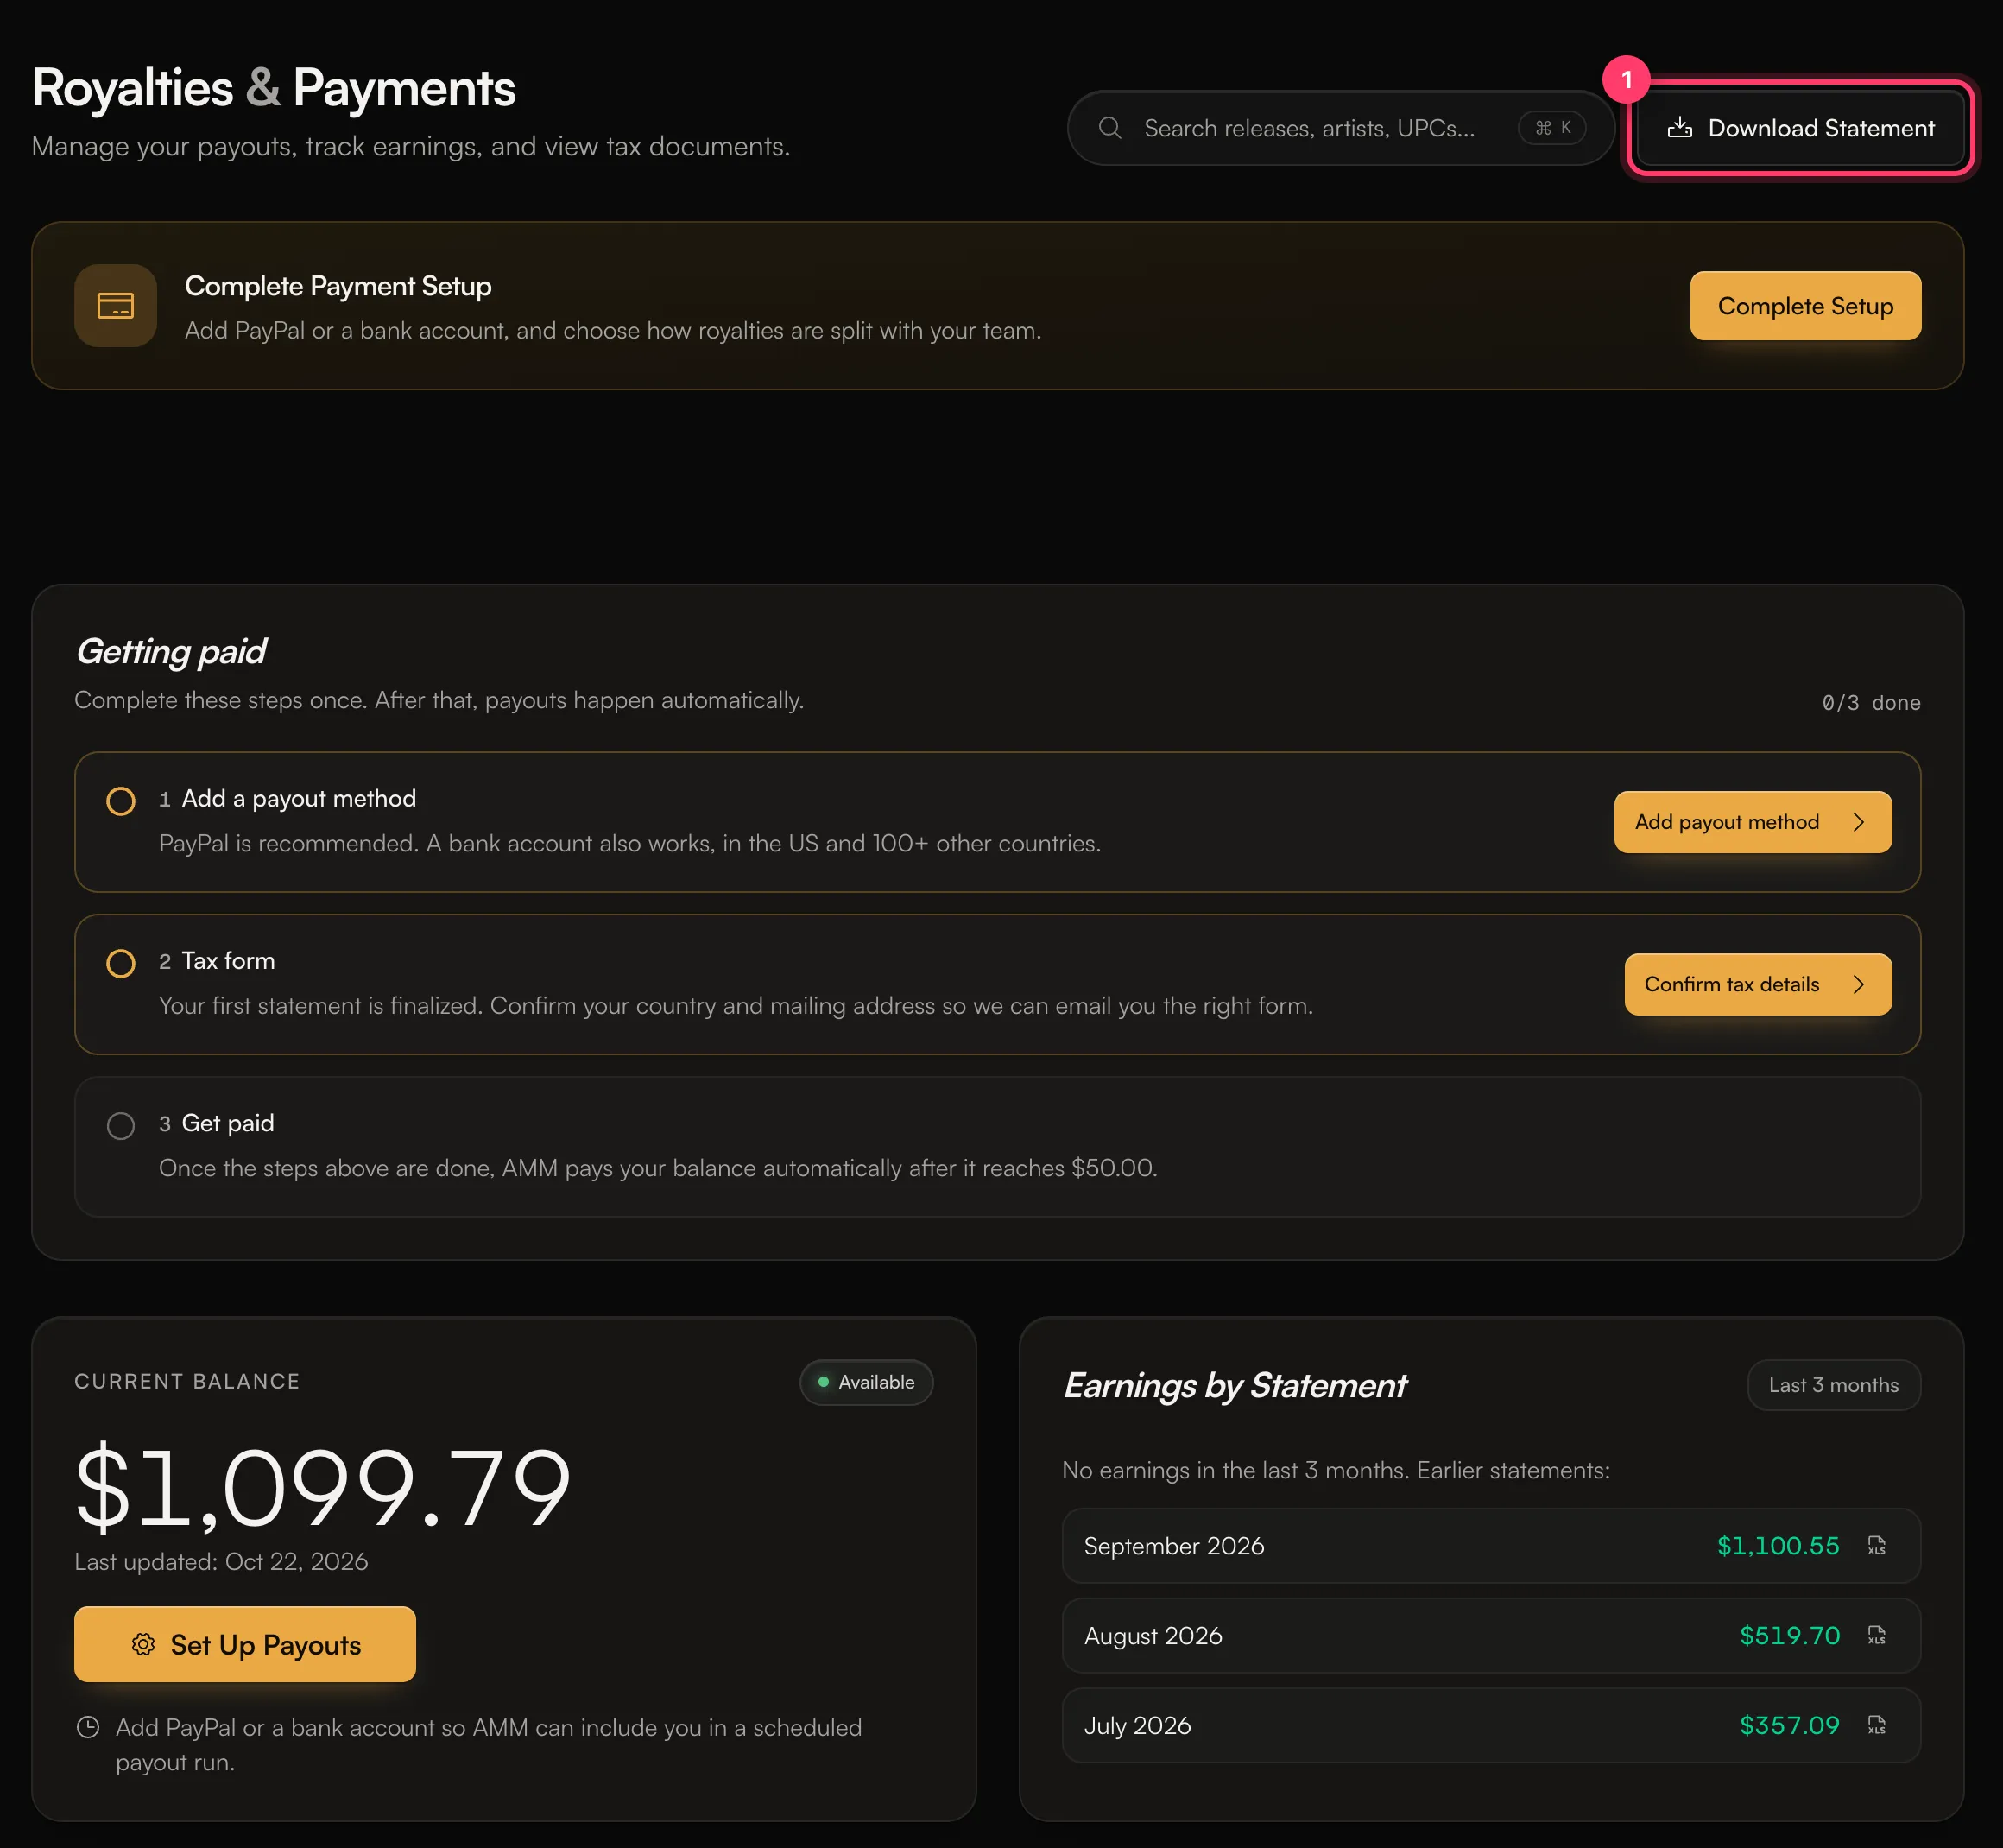Click the Available status badge
This screenshot has height=1848, width=2003.
(x=866, y=1382)
